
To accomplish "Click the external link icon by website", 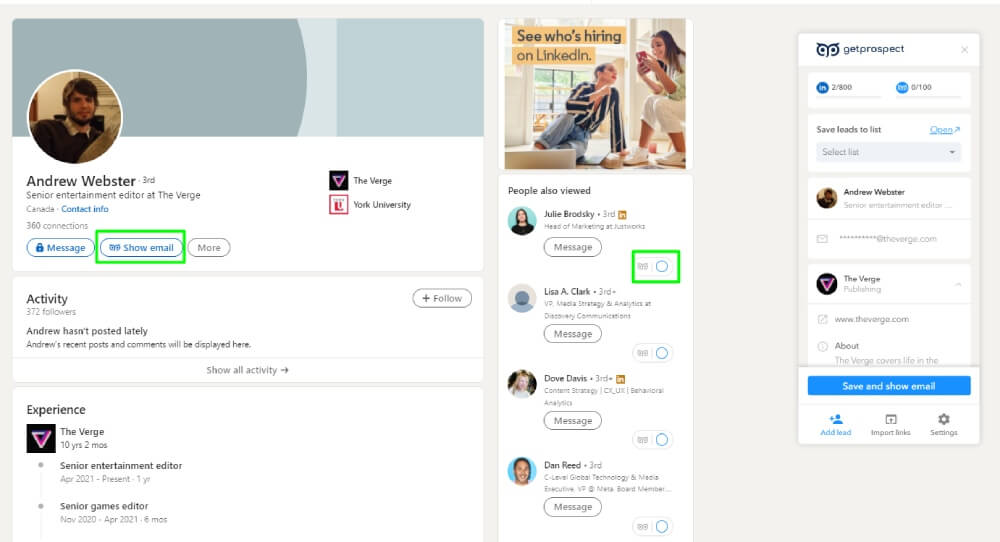I will pos(823,319).
